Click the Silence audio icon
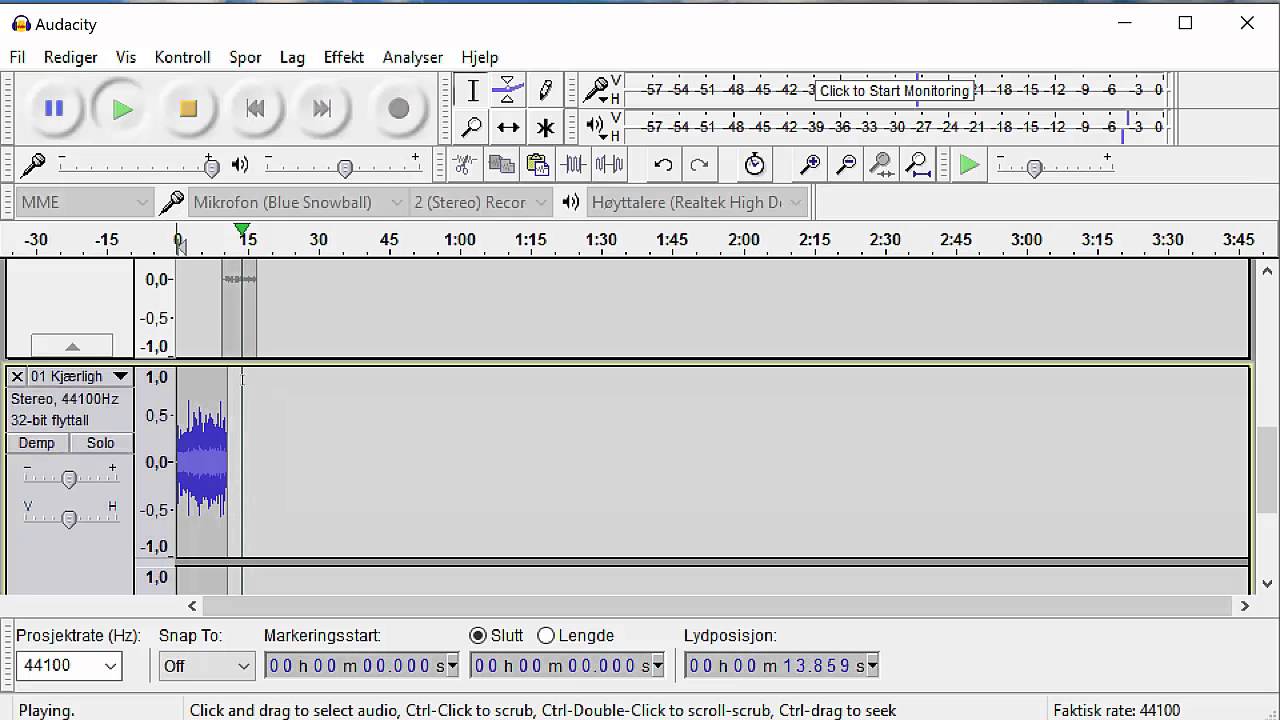 (609, 164)
